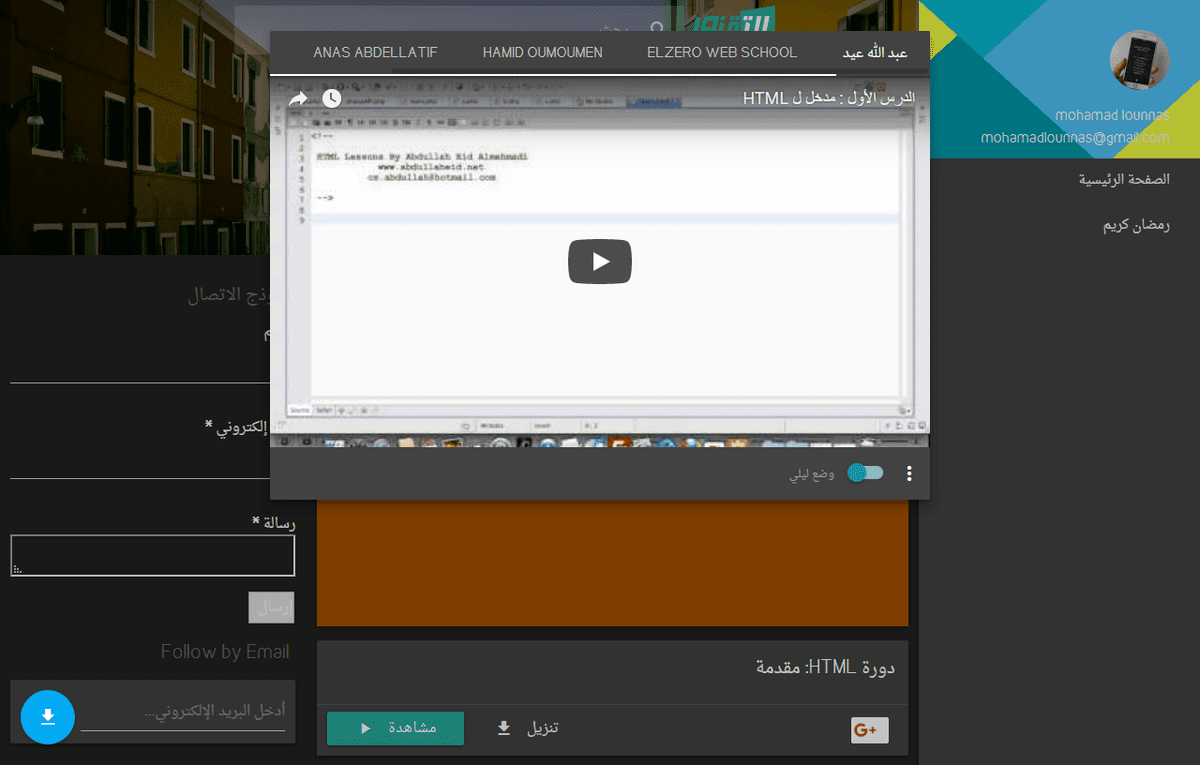This screenshot has height=765, width=1200.
Task: Click the إرسال send button
Action: (271, 607)
